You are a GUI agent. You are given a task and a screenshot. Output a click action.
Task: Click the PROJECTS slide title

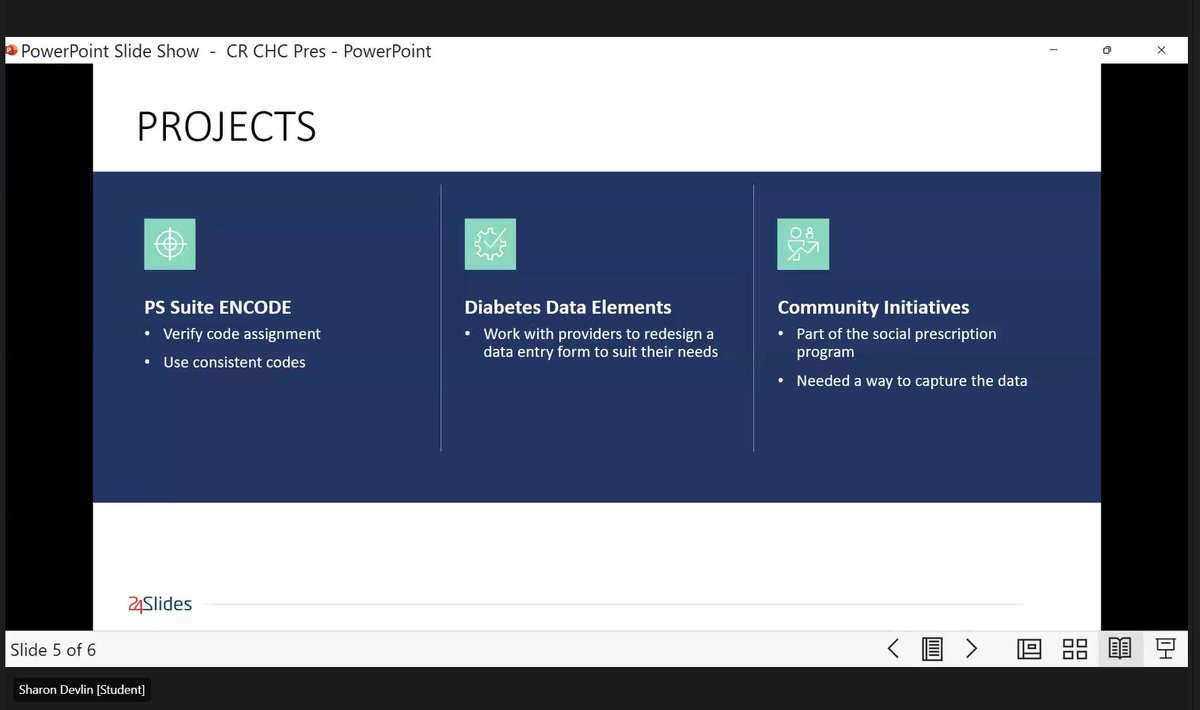click(x=226, y=127)
